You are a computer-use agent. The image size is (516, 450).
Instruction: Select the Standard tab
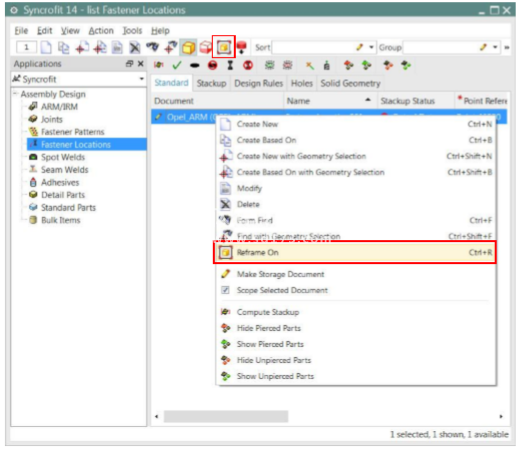(171, 83)
